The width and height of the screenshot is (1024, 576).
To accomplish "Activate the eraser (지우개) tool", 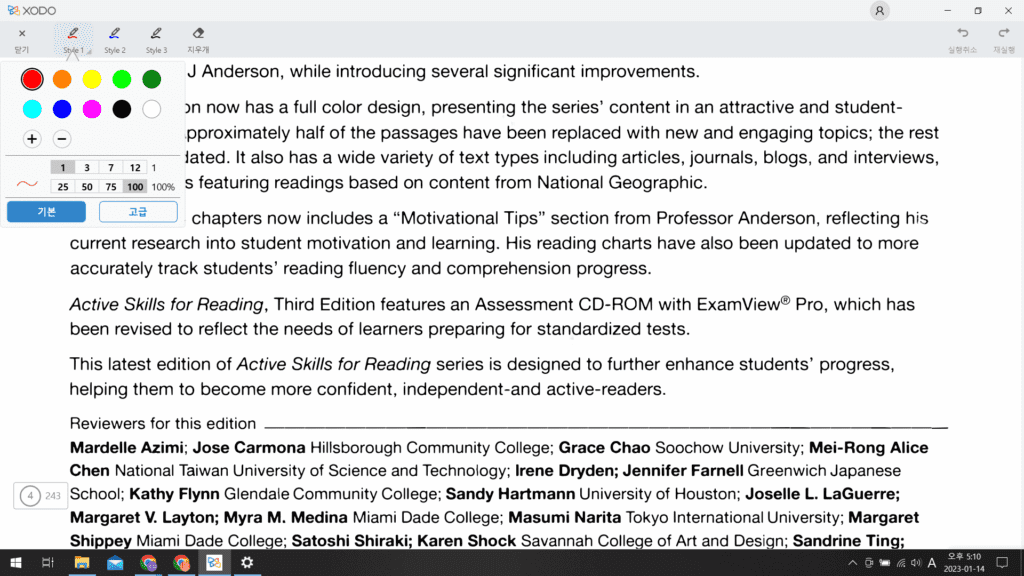I will 198,39.
